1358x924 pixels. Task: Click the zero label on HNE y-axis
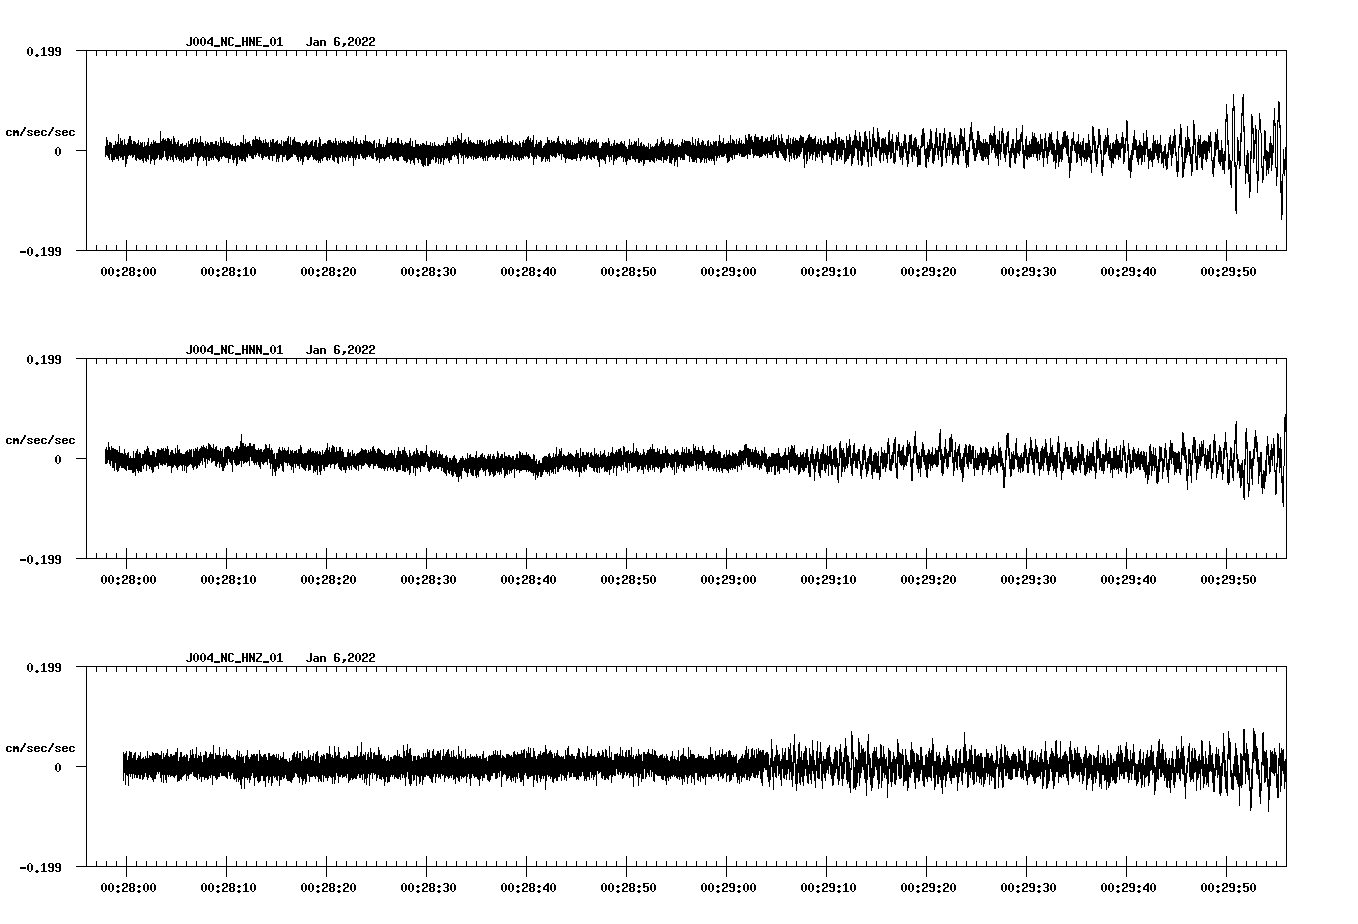(58, 151)
